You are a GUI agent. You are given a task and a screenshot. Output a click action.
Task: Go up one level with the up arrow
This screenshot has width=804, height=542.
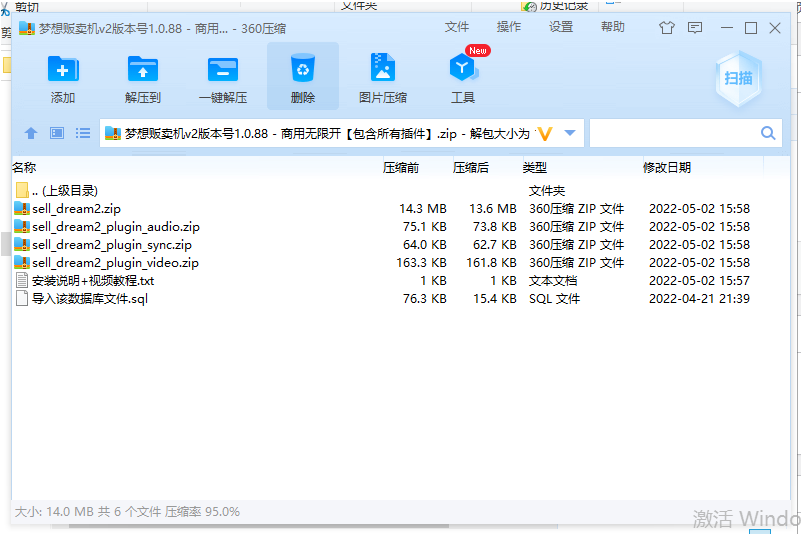[31, 133]
